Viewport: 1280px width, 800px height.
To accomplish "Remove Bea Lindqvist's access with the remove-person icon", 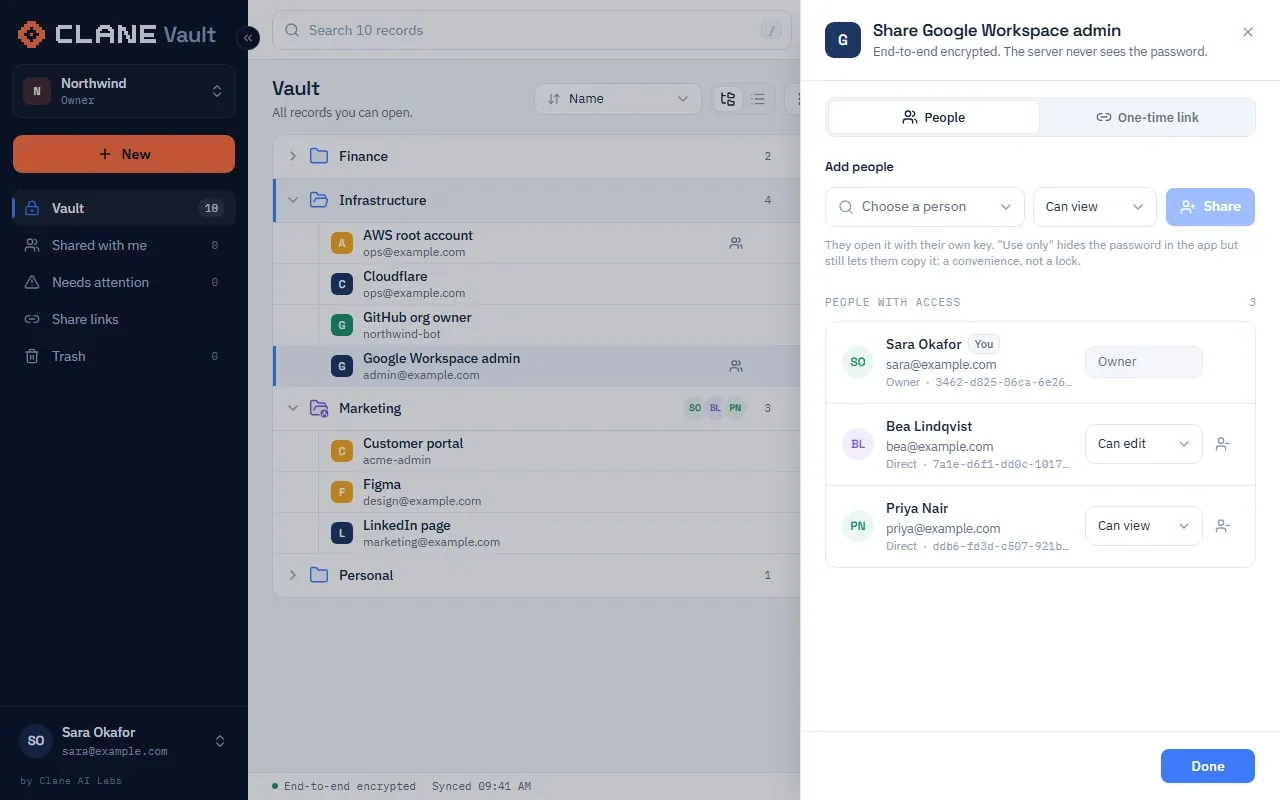I will tap(1222, 444).
